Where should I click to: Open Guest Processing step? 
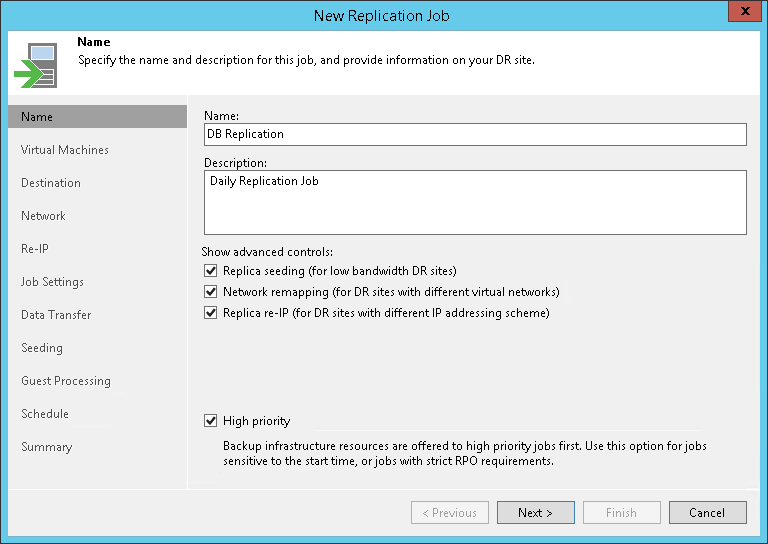click(66, 381)
